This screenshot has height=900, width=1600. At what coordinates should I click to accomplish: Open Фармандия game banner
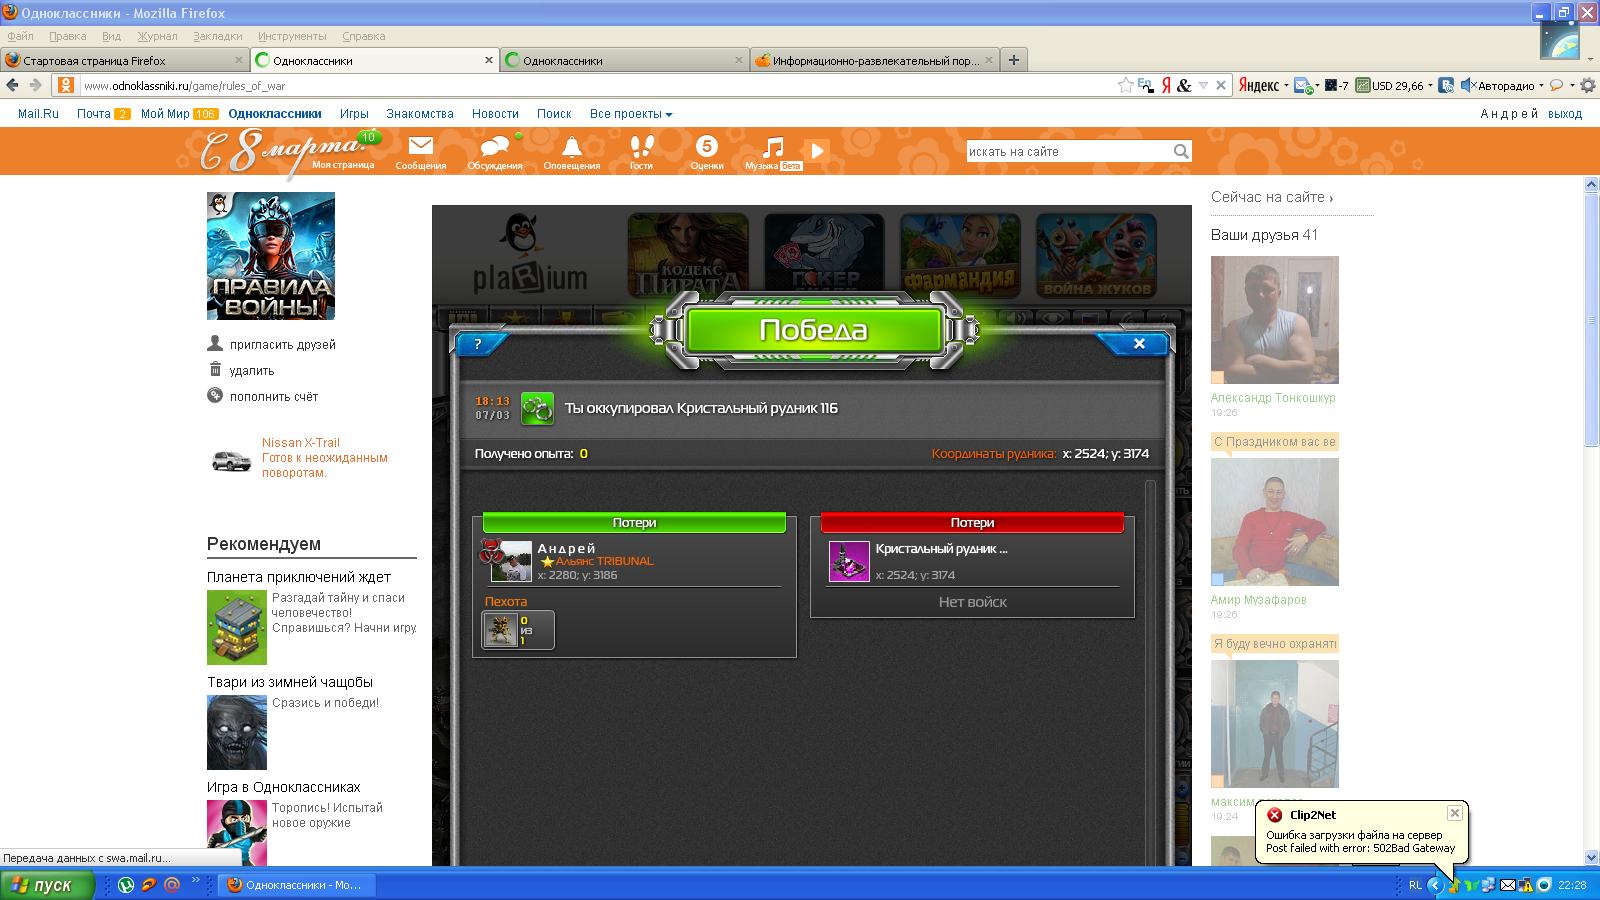[x=960, y=255]
